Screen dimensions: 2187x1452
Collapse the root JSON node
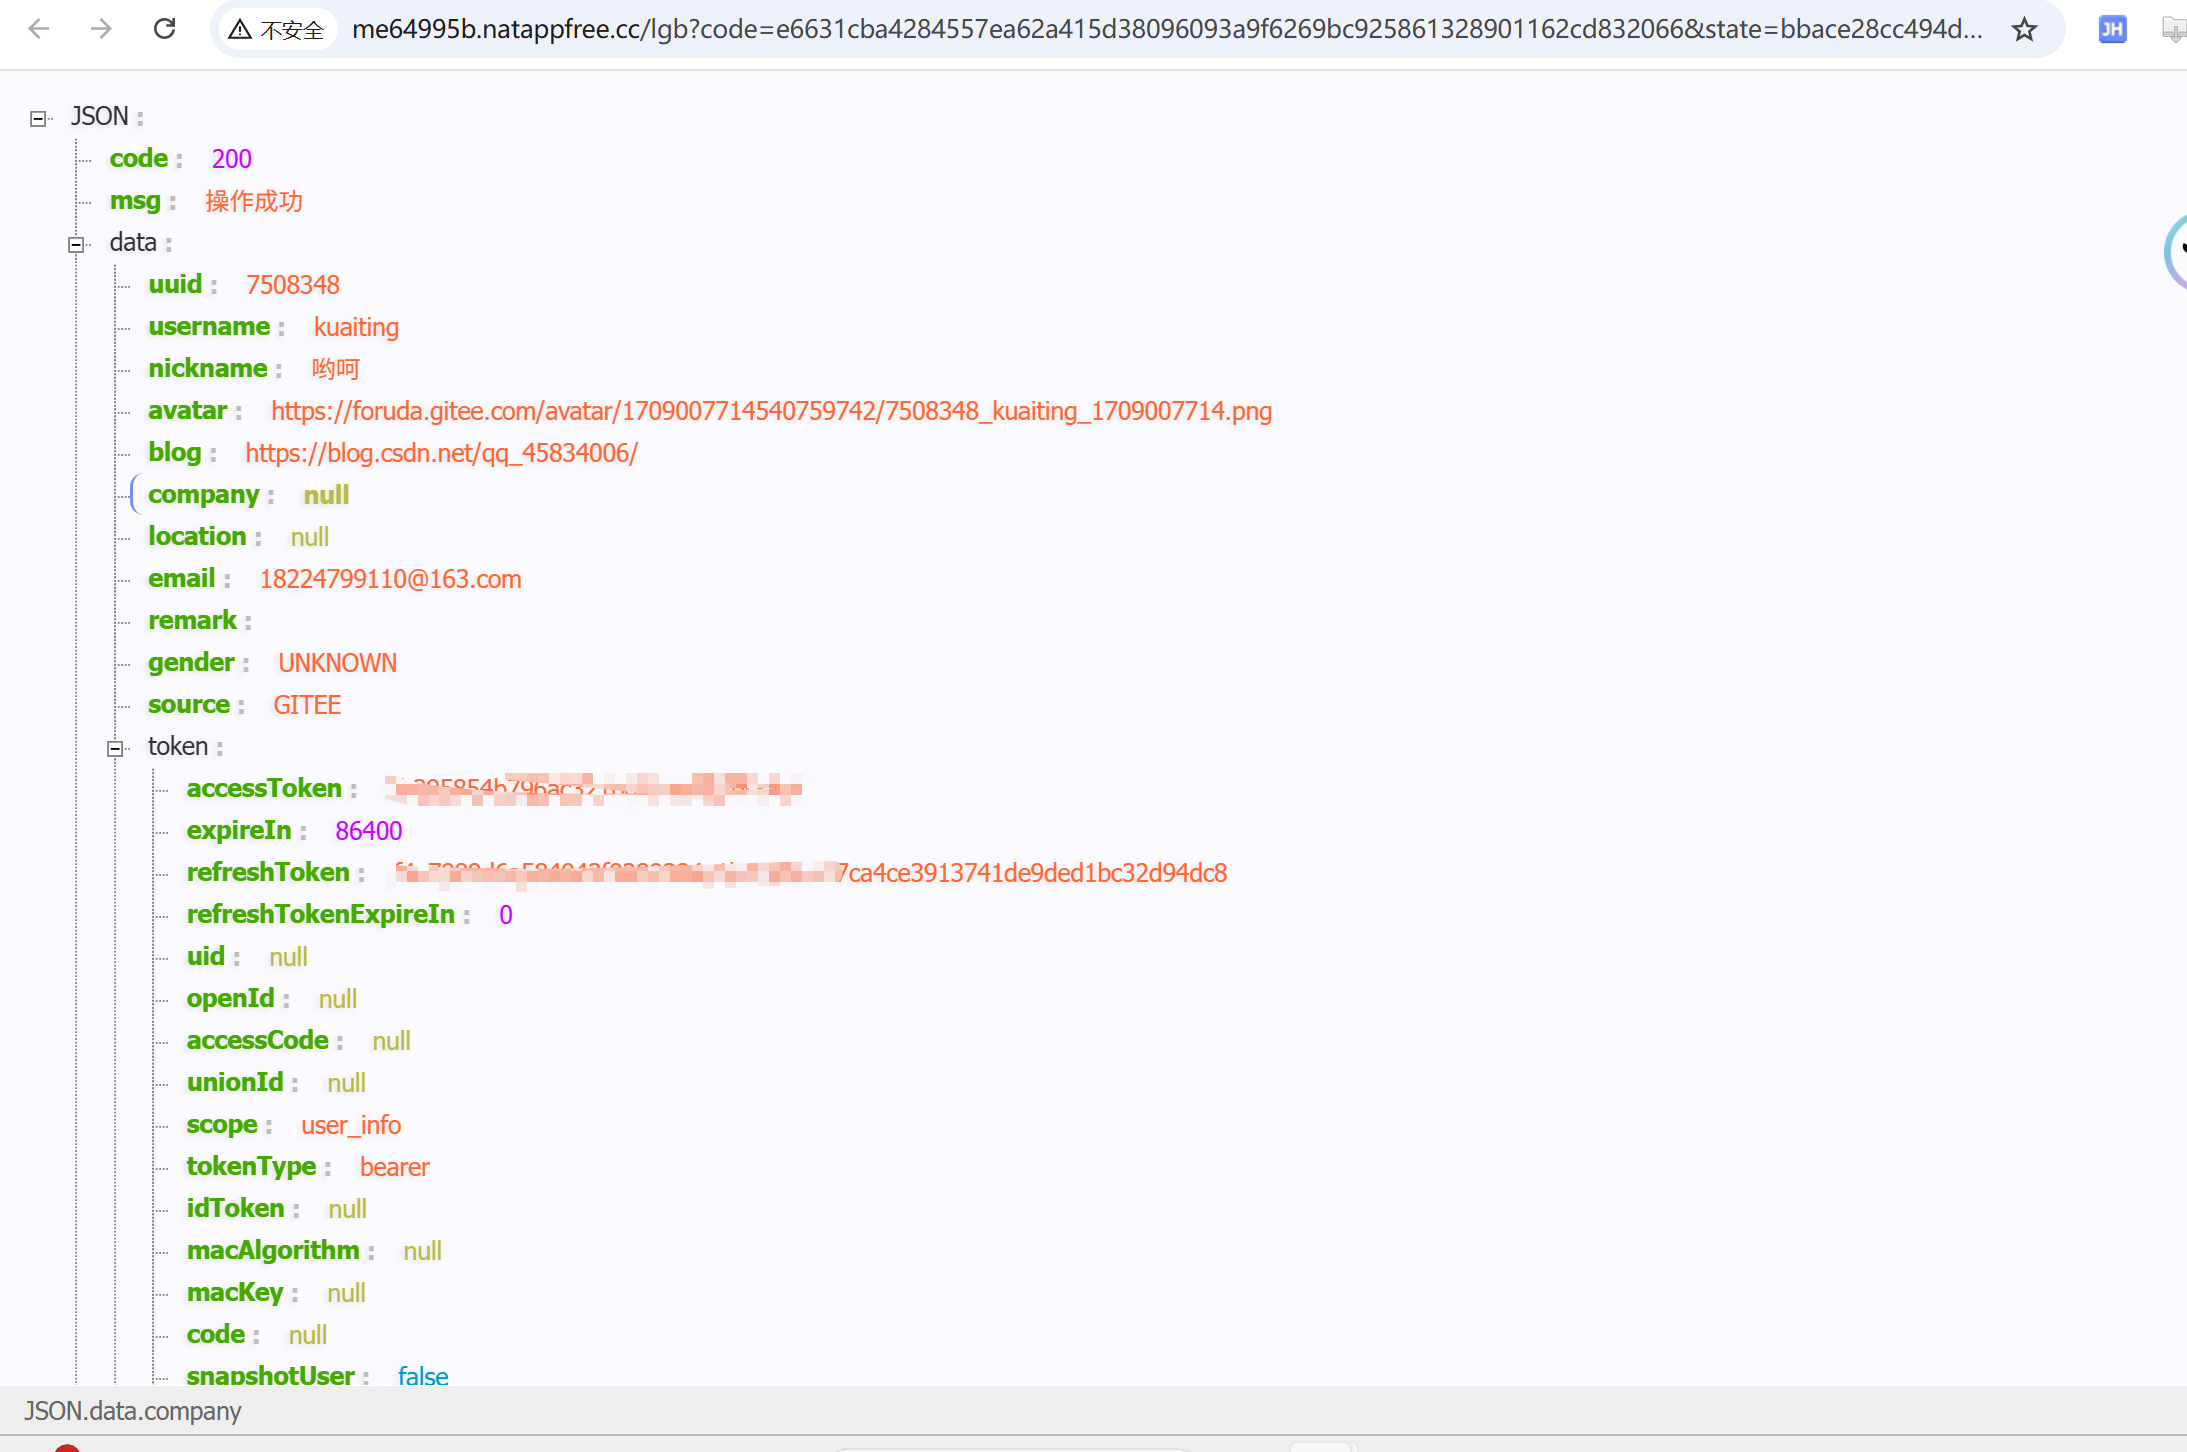point(38,119)
